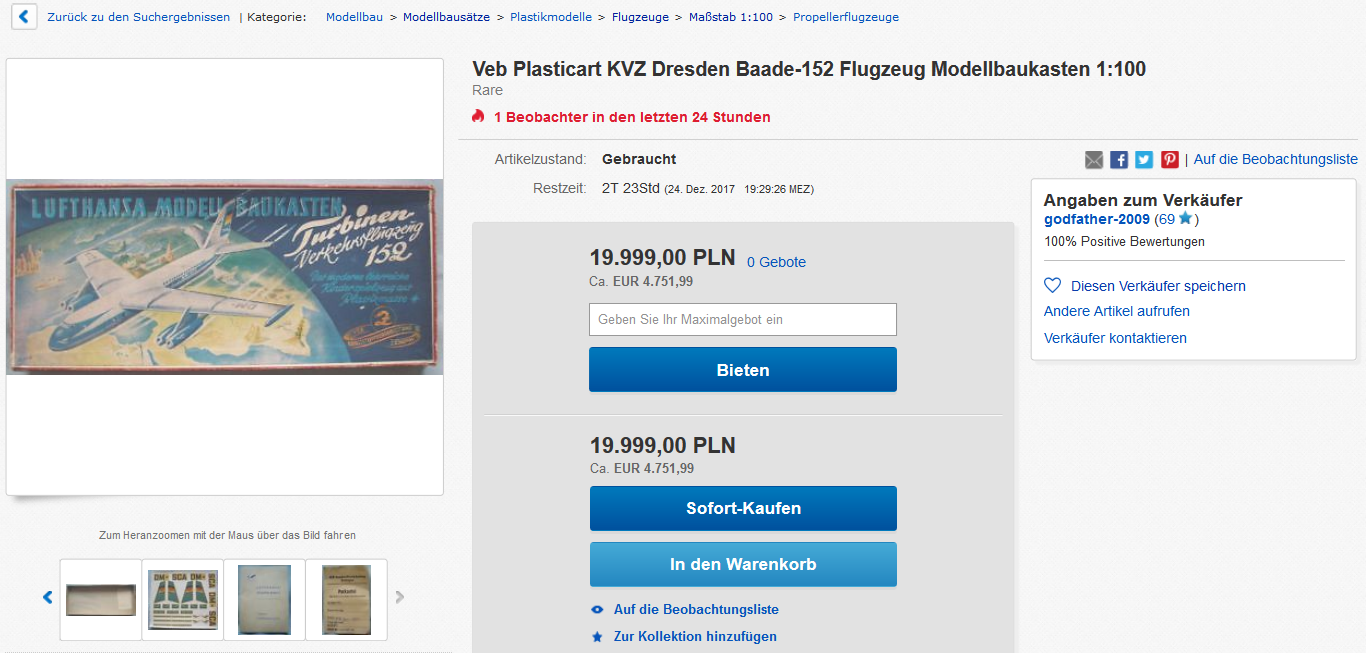This screenshot has width=1366, height=653.
Task: Click the Maximalgebot input field
Action: 743,319
